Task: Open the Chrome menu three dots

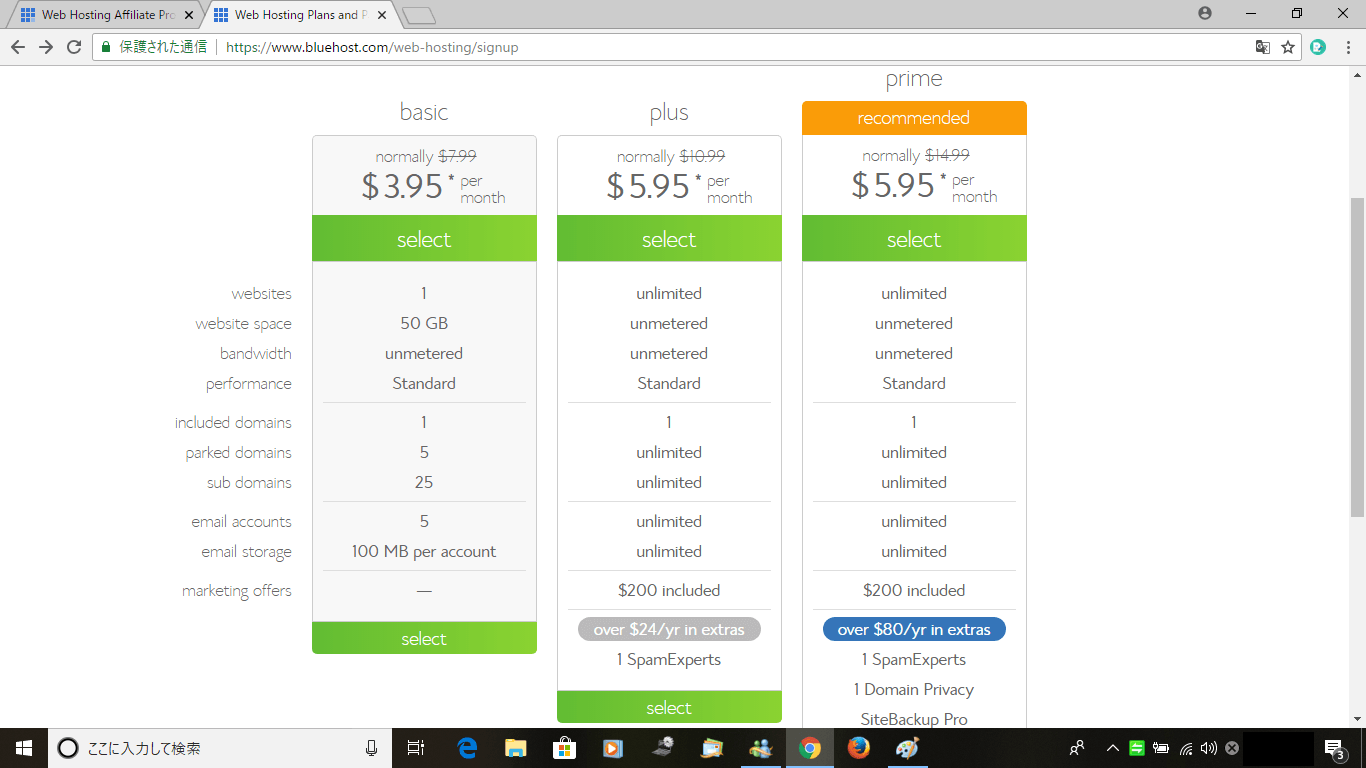Action: 1348,47
